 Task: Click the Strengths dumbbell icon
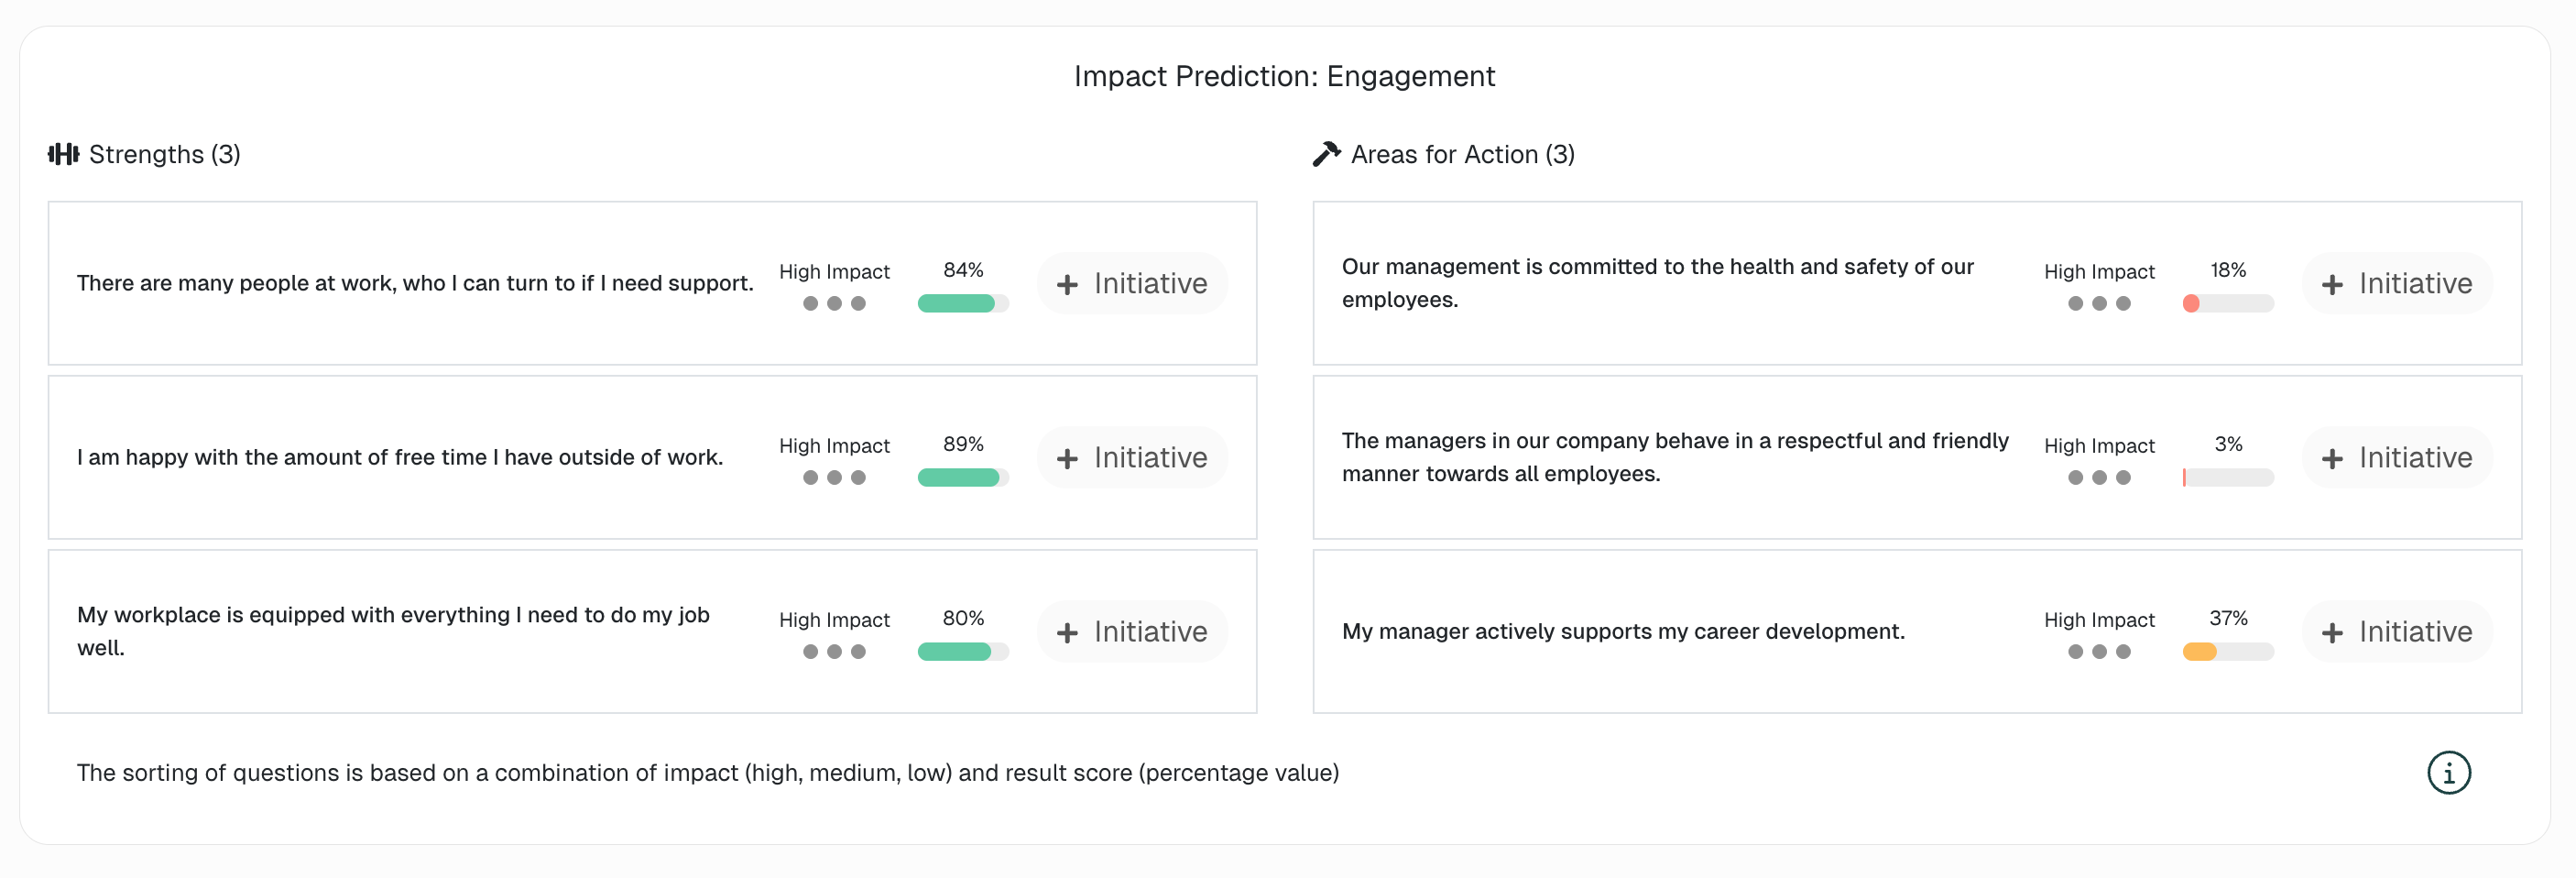pyautogui.click(x=63, y=154)
